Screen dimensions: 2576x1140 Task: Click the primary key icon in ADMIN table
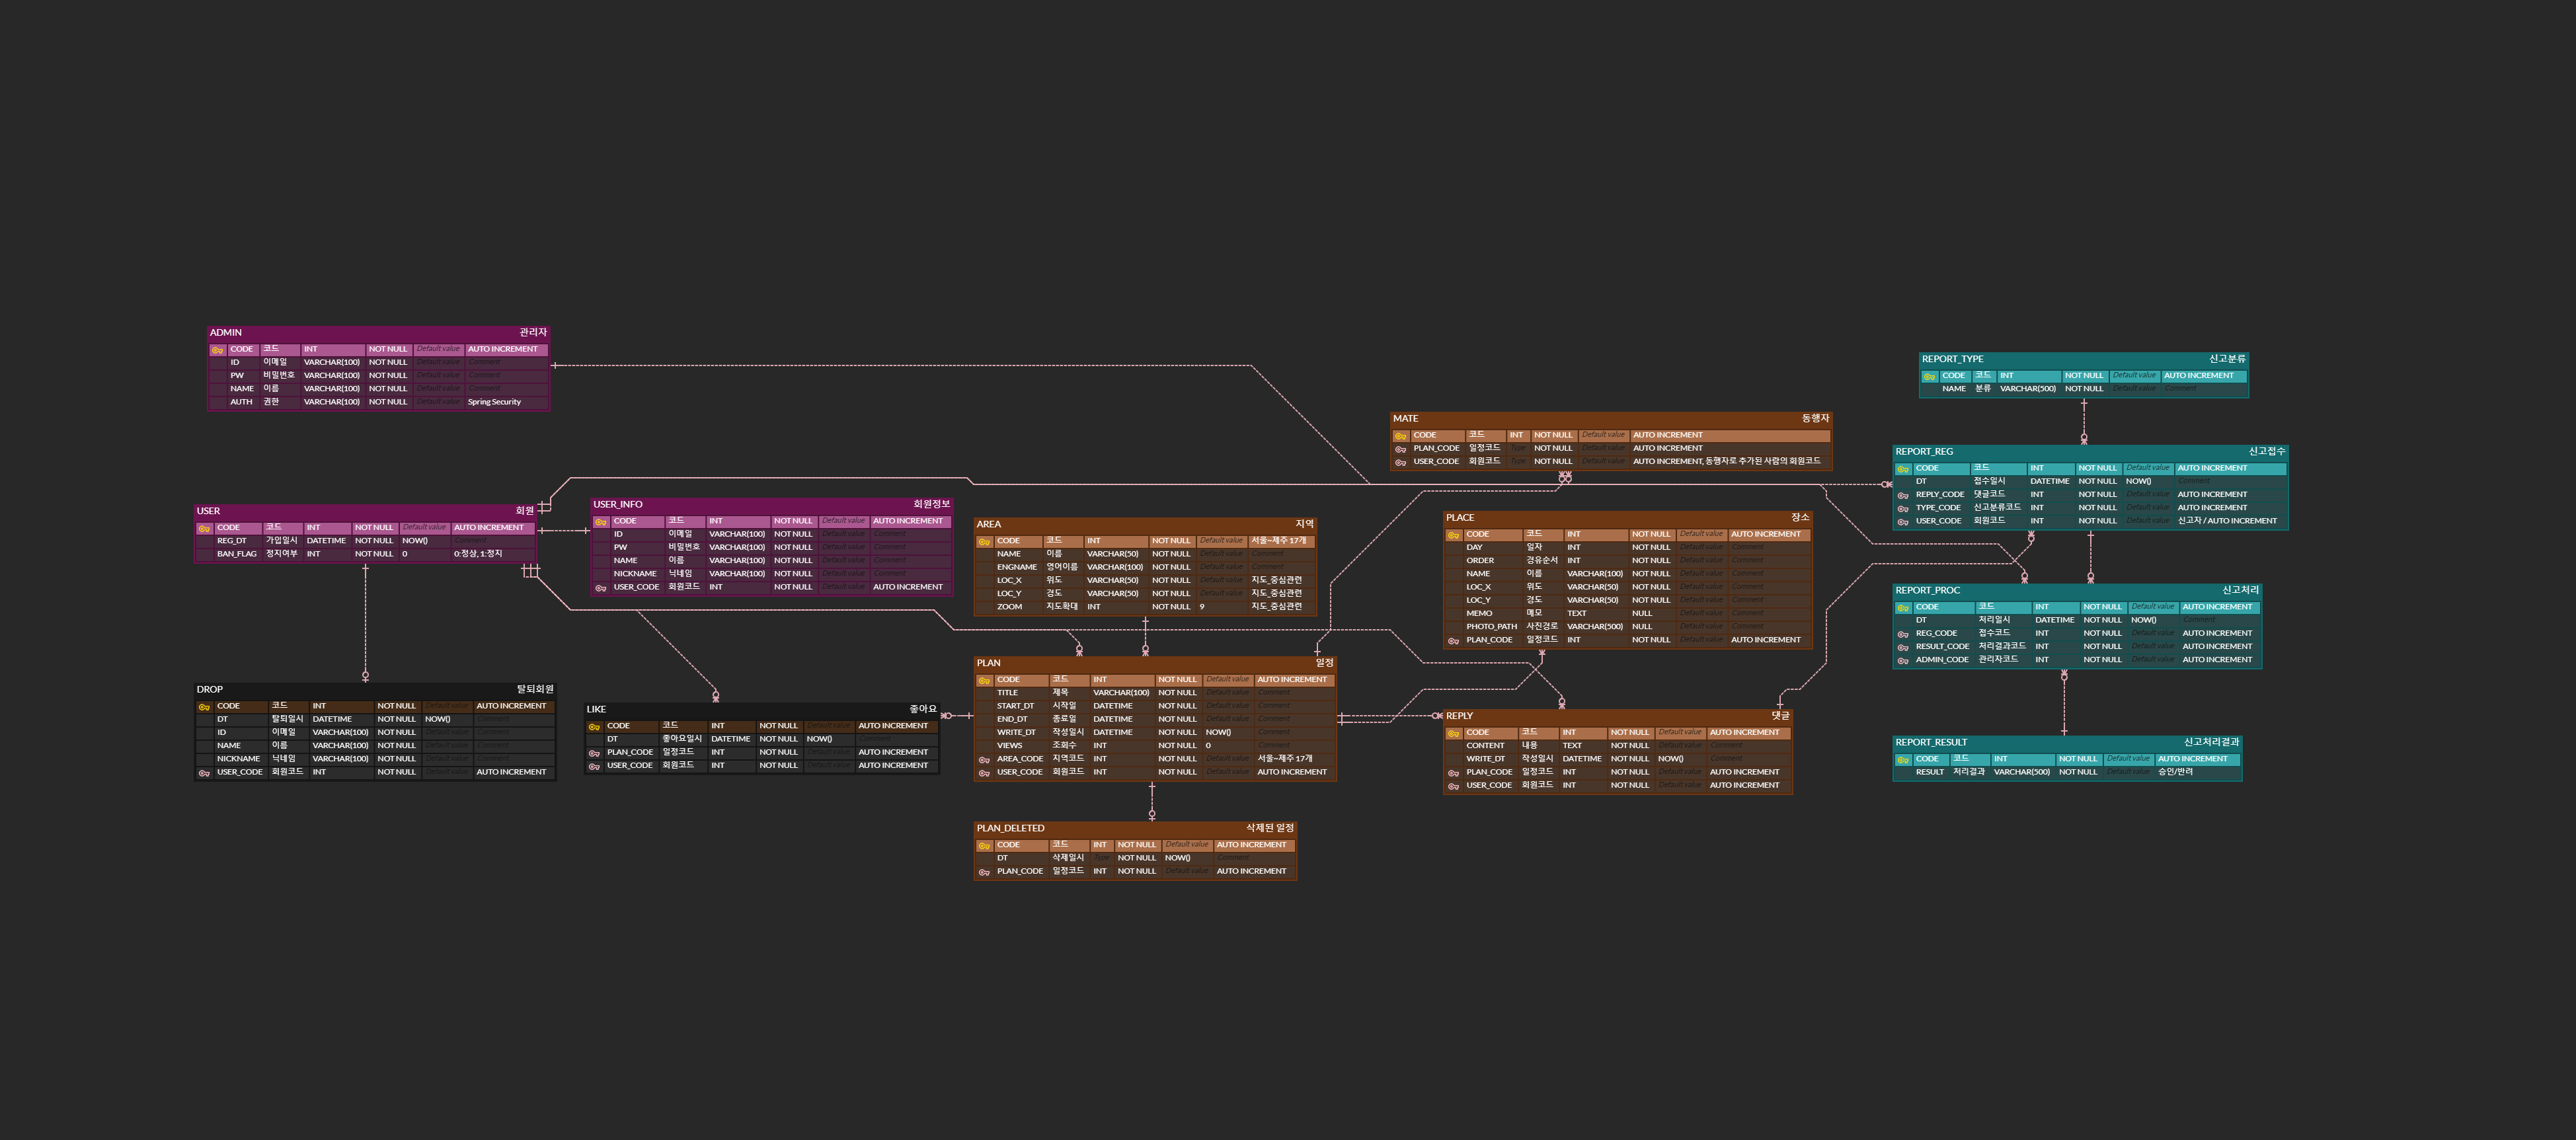[x=217, y=350]
